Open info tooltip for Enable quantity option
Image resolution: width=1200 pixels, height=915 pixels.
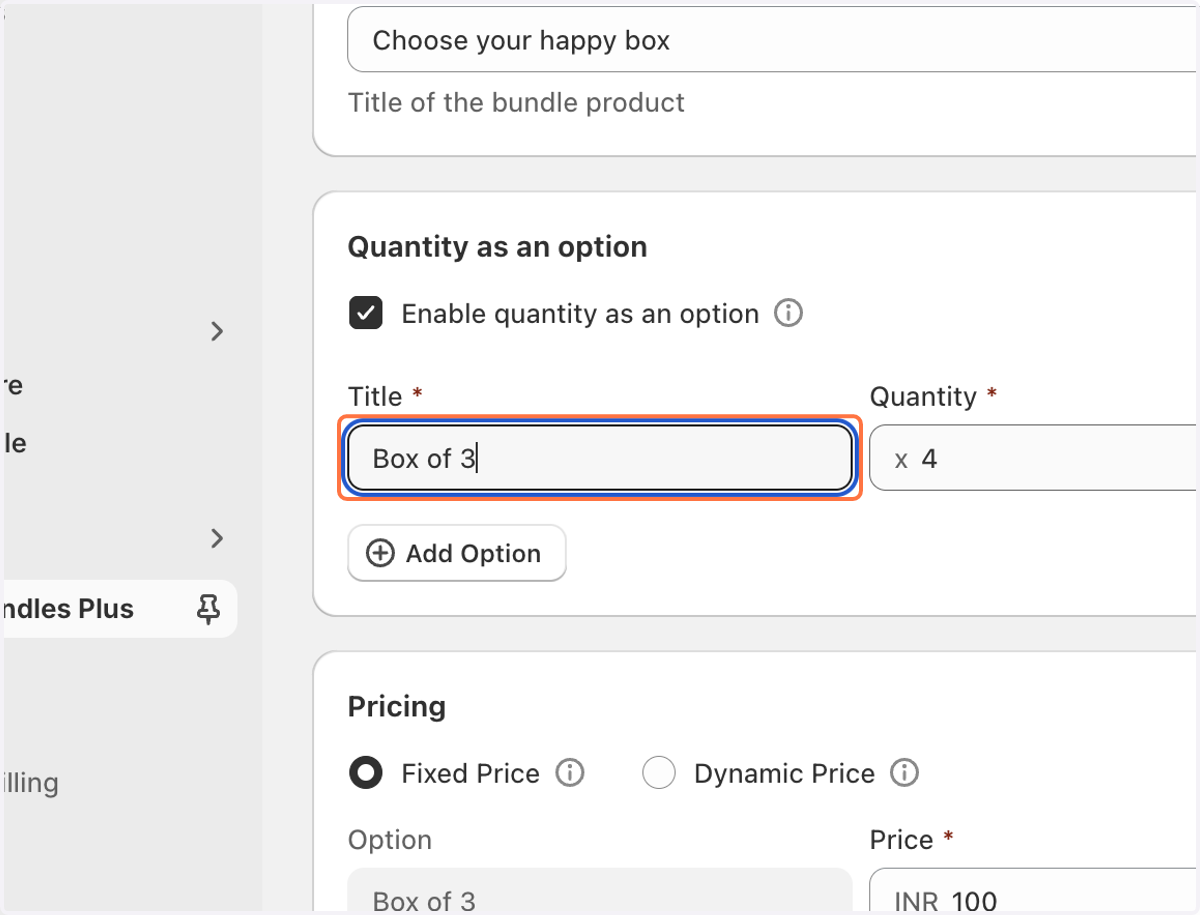(789, 314)
